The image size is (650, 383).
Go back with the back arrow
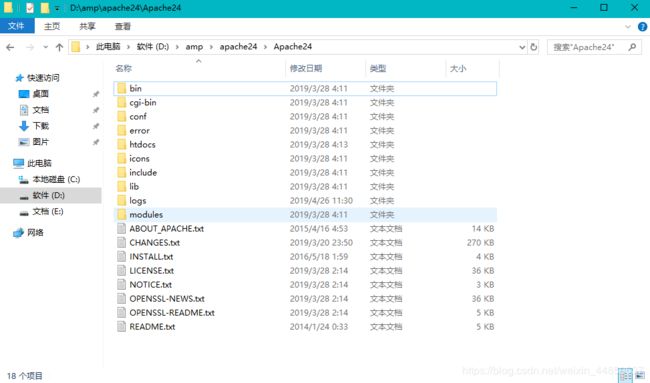pos(10,47)
